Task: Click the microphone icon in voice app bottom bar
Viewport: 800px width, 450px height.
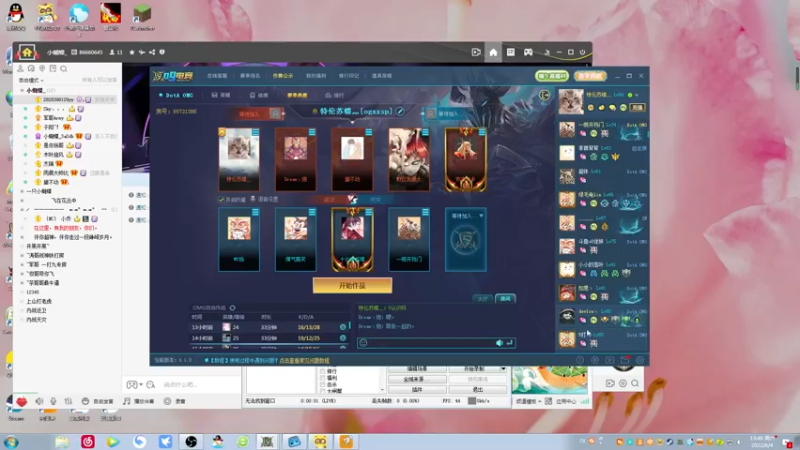Action: 53,402
